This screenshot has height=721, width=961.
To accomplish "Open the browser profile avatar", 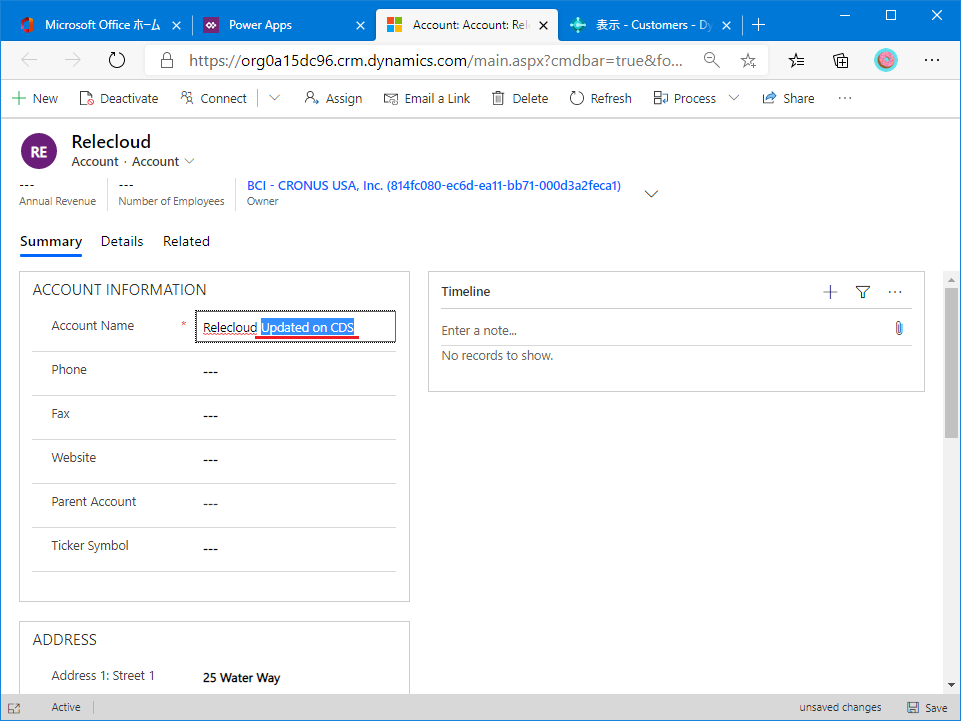I will 886,60.
